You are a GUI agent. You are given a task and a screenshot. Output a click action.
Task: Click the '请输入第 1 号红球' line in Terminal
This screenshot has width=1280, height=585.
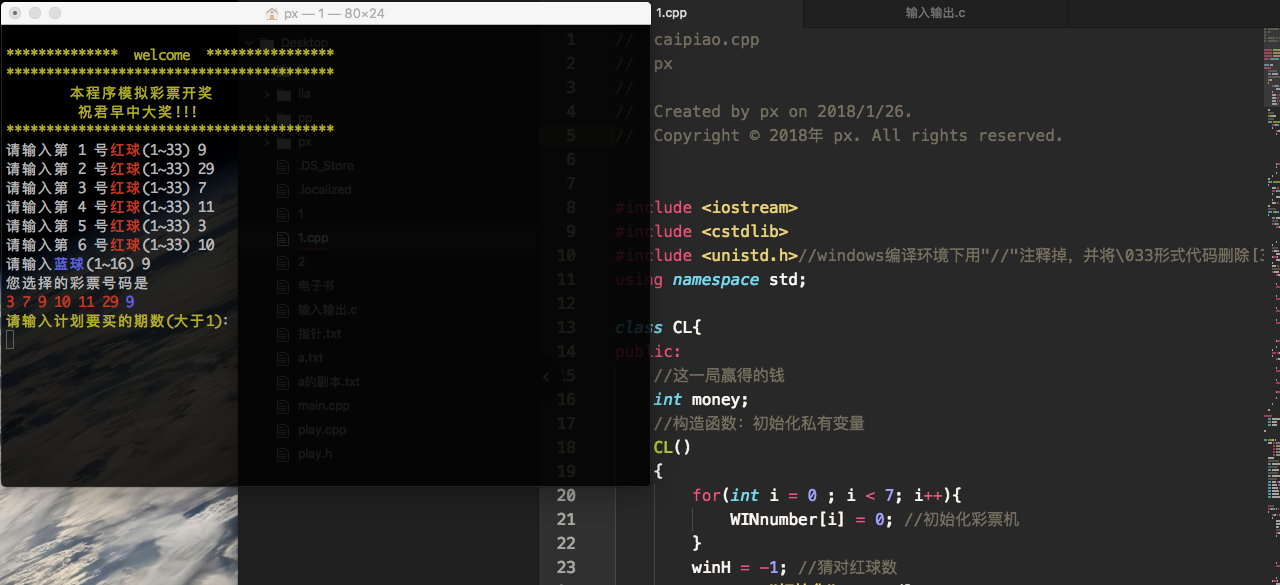point(106,150)
